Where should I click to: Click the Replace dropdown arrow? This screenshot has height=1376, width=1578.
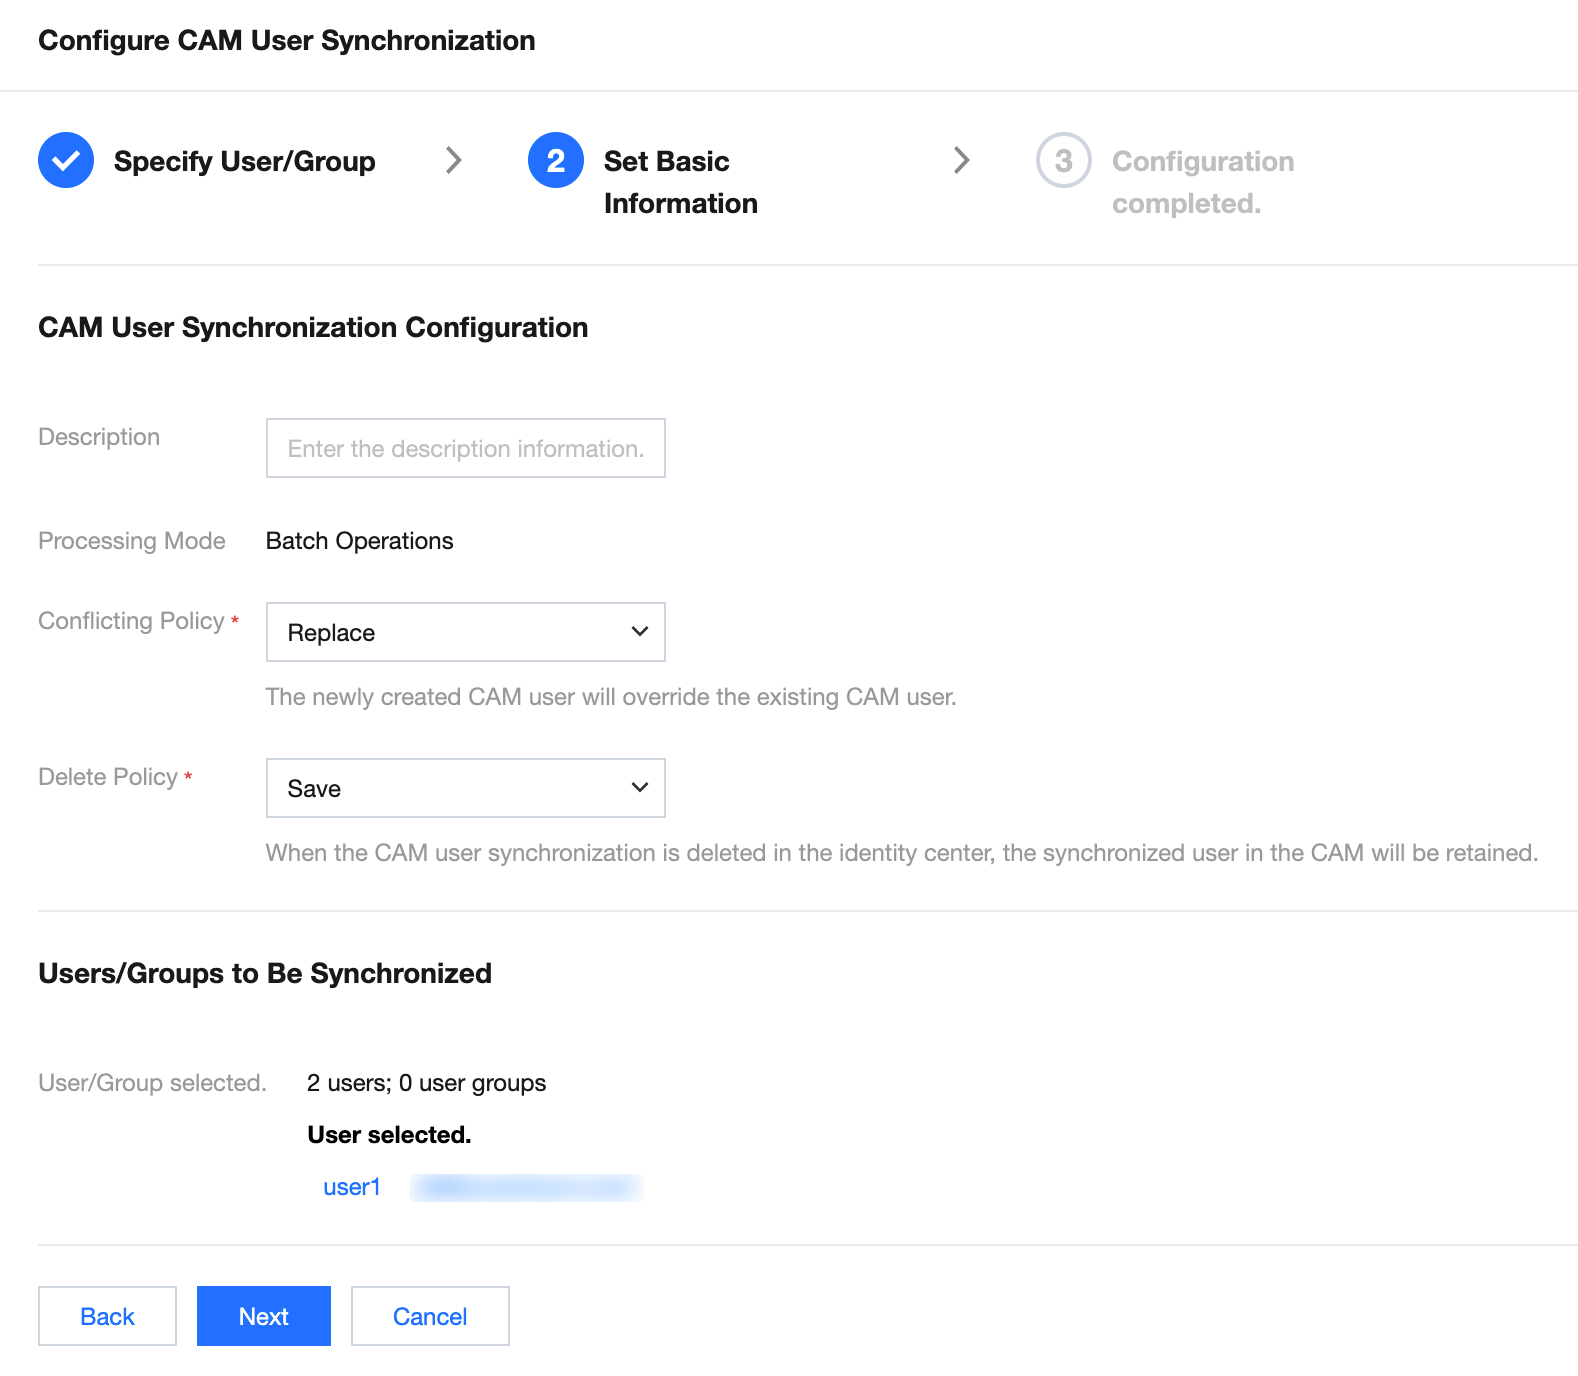pyautogui.click(x=640, y=632)
